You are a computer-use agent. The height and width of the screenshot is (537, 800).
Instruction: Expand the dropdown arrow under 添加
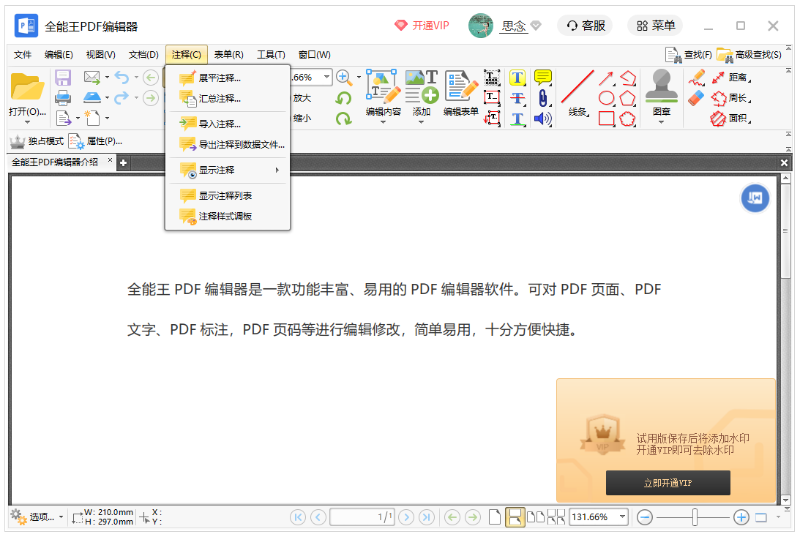[421, 122]
